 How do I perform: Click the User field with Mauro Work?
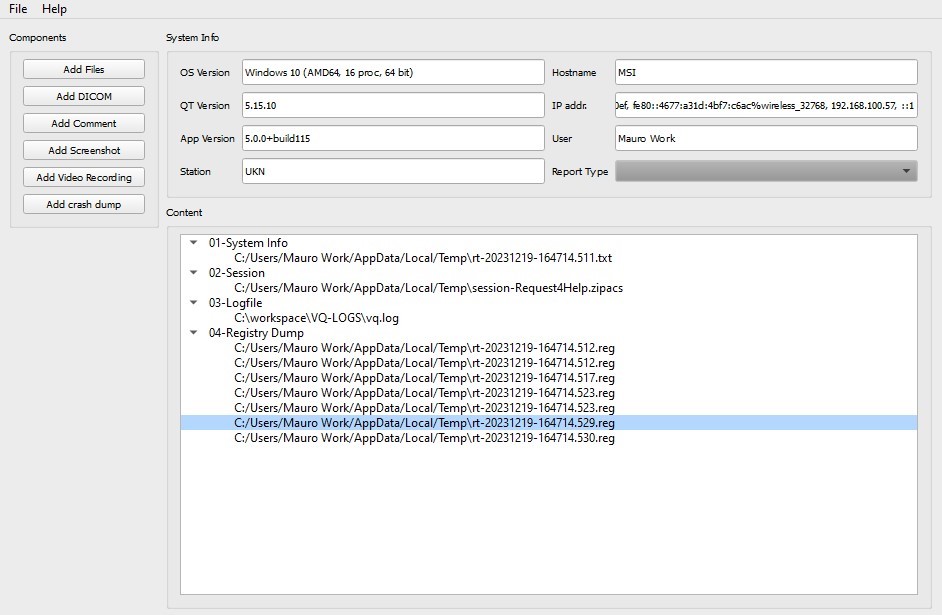tap(766, 139)
